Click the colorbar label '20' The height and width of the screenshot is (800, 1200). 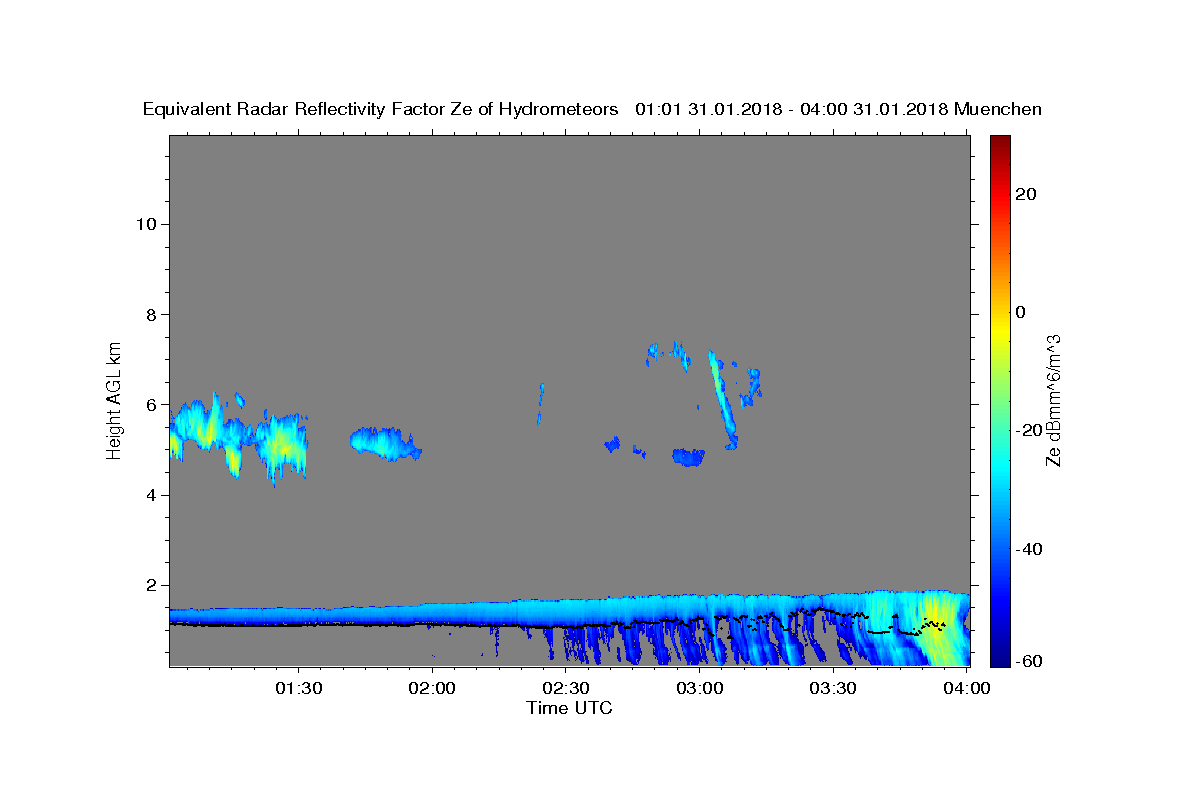click(1026, 194)
